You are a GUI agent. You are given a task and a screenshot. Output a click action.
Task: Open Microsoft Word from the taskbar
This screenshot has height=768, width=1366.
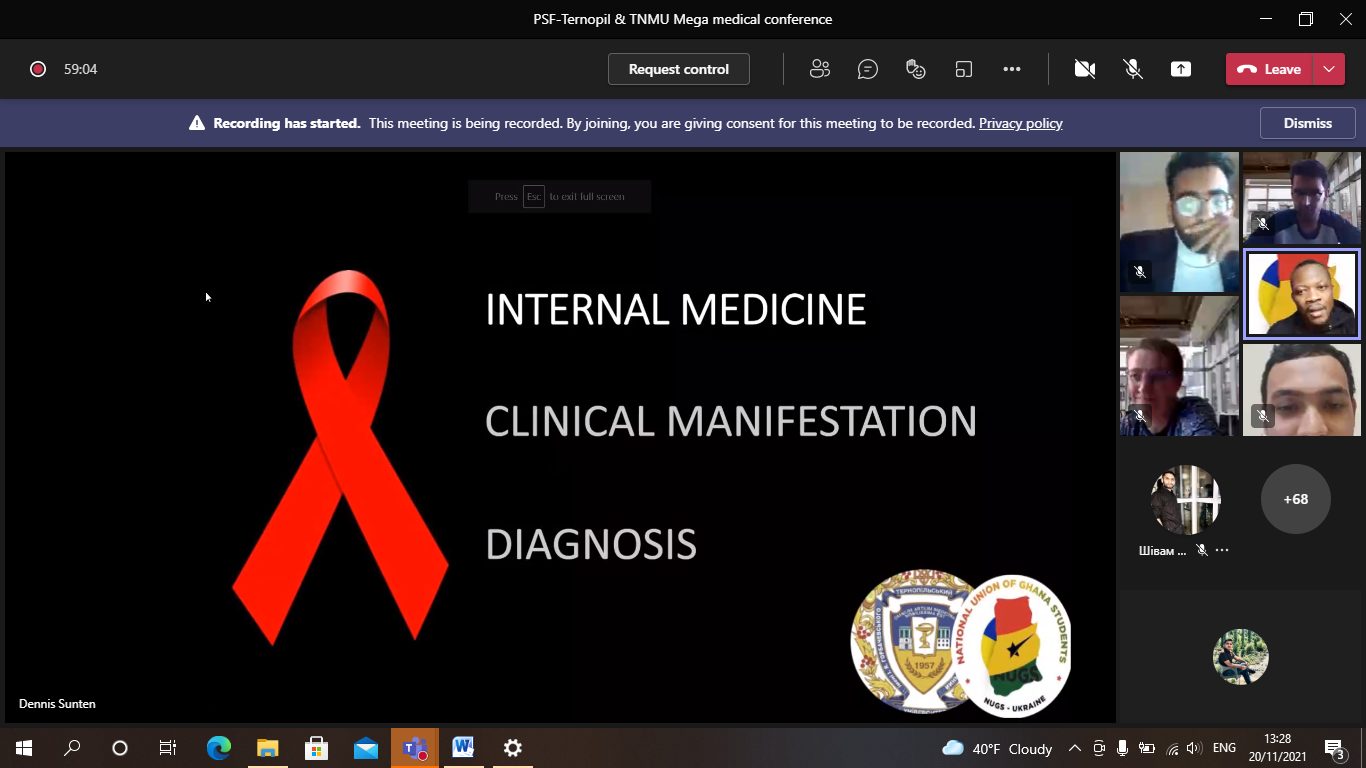click(x=463, y=748)
